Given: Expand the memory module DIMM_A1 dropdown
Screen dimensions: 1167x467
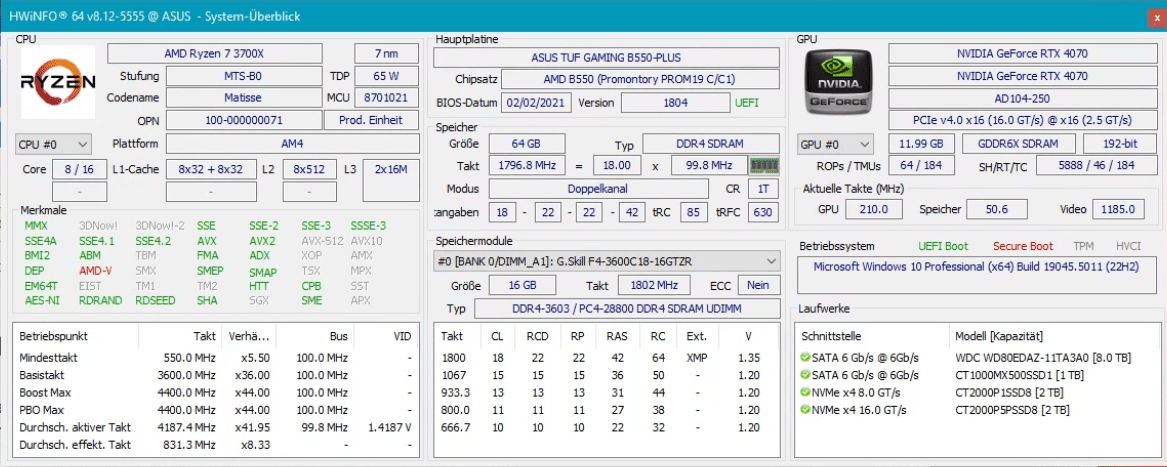Looking at the screenshot, I should pos(607,261).
